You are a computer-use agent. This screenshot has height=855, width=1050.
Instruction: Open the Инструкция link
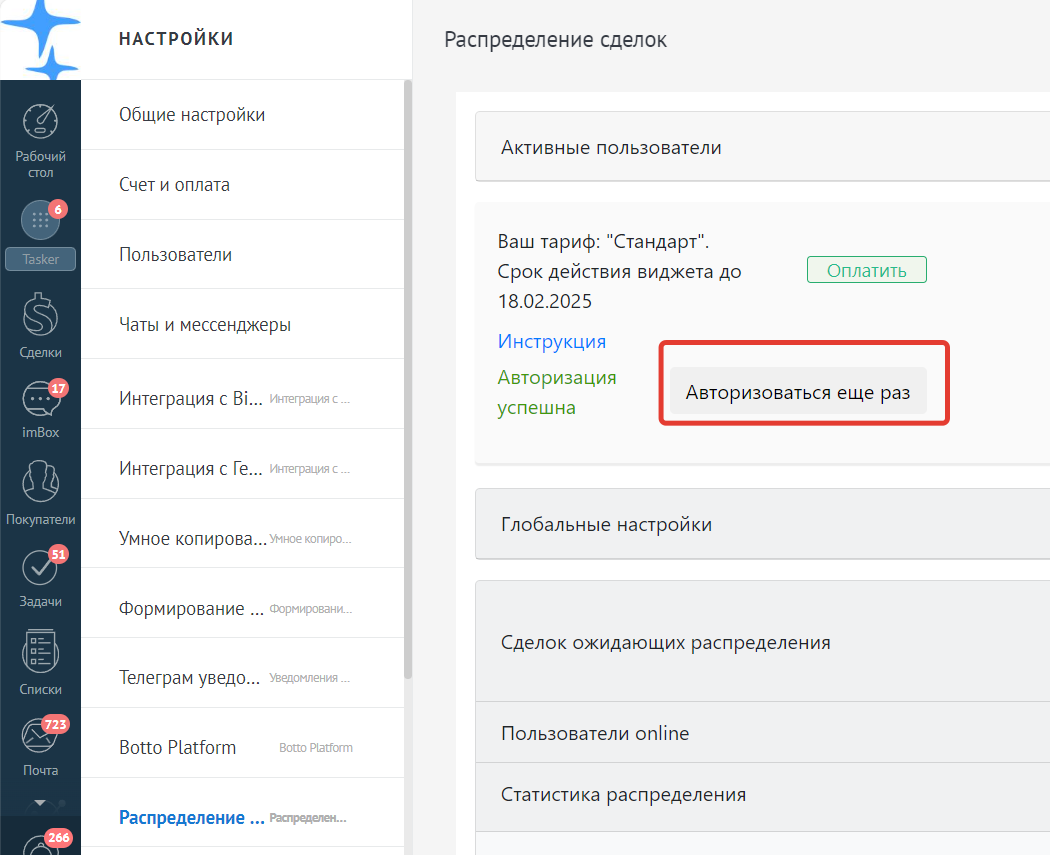(x=552, y=341)
